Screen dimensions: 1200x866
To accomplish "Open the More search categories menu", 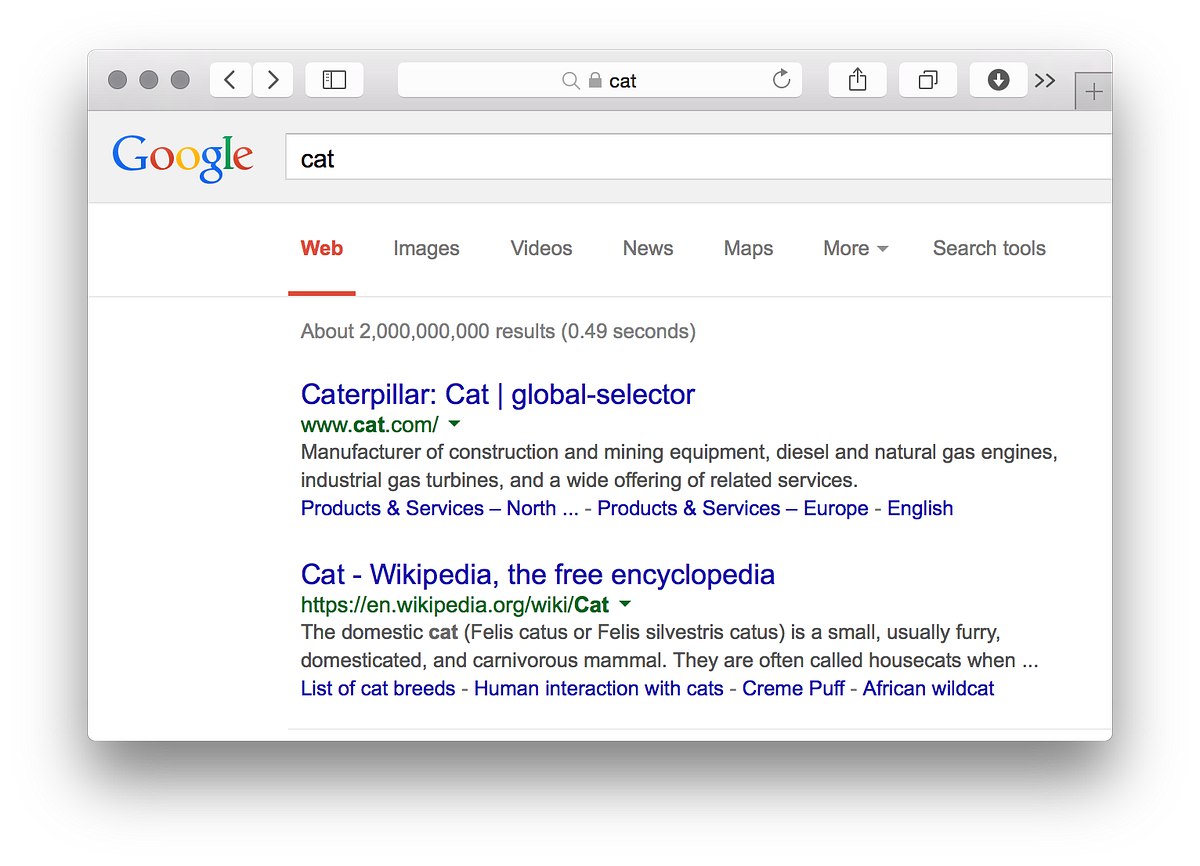I will [855, 248].
